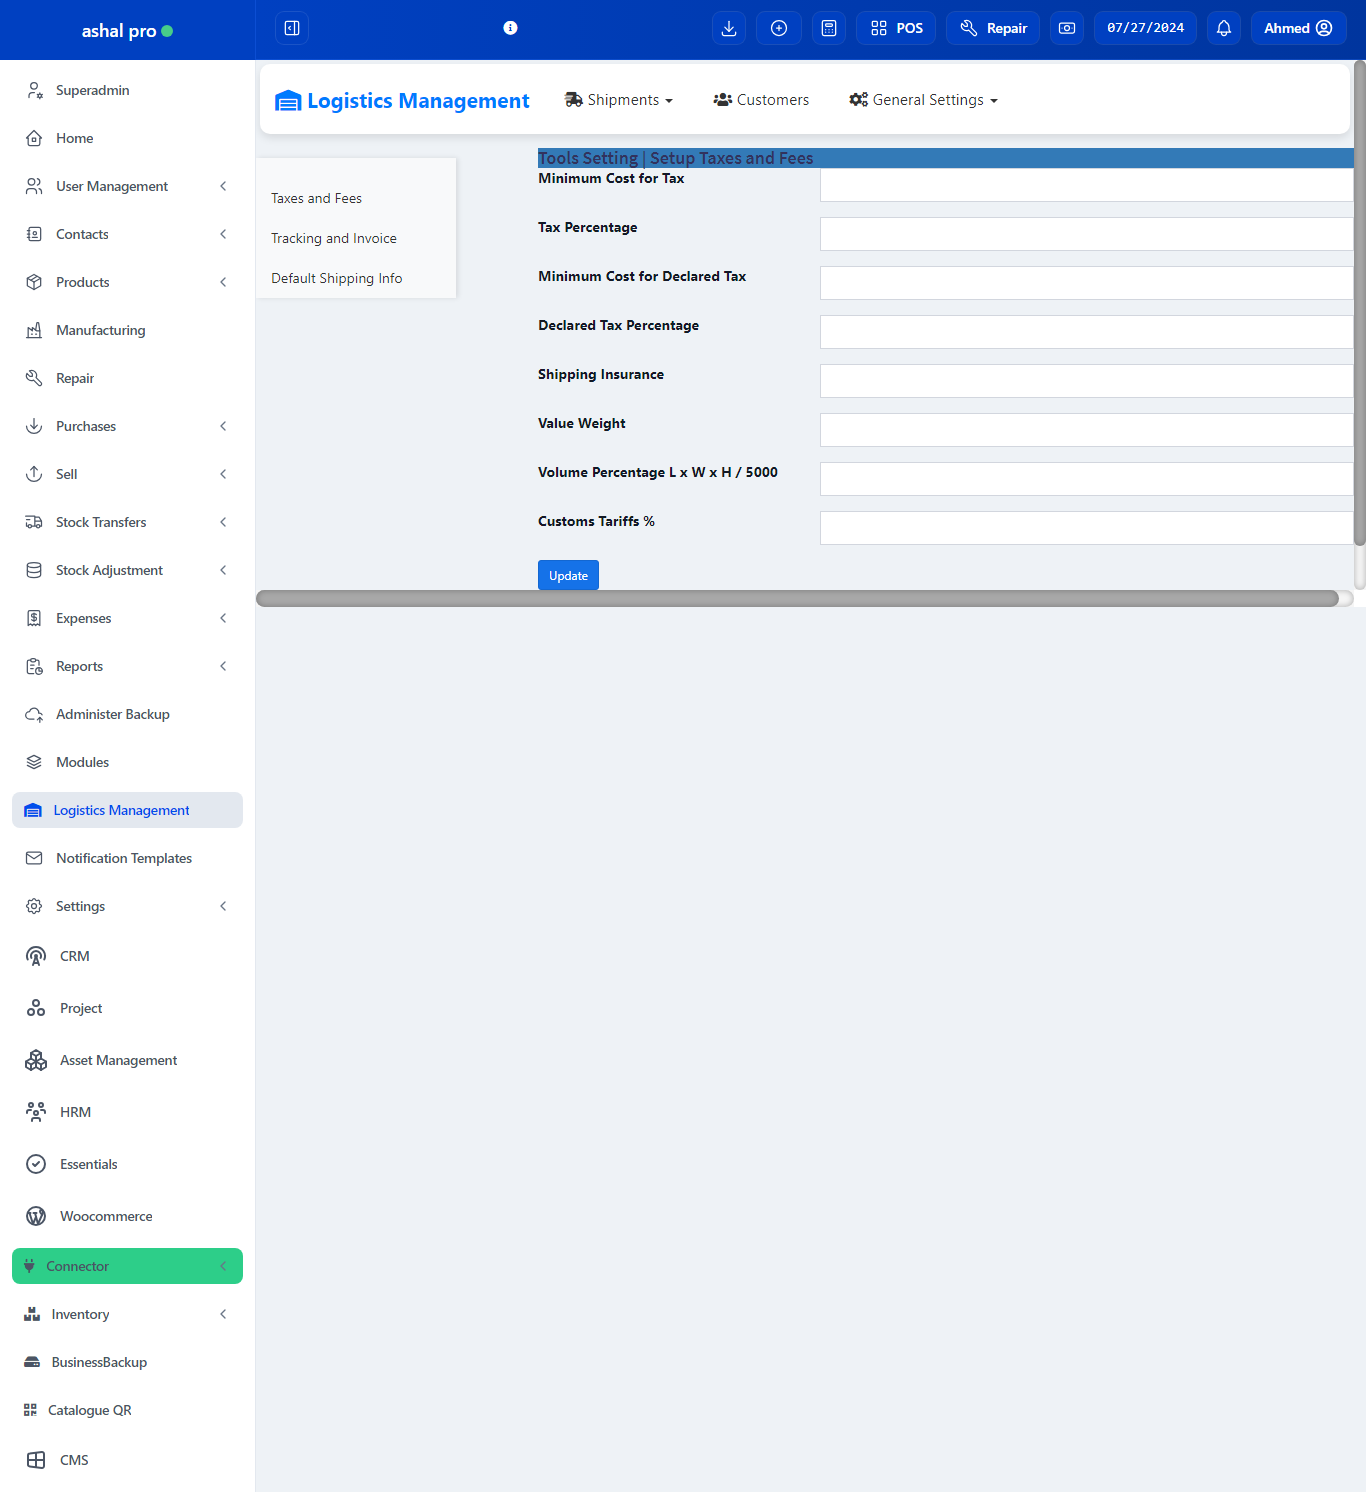This screenshot has width=1366, height=1492.
Task: Click the plus circle add icon
Action: 779,28
